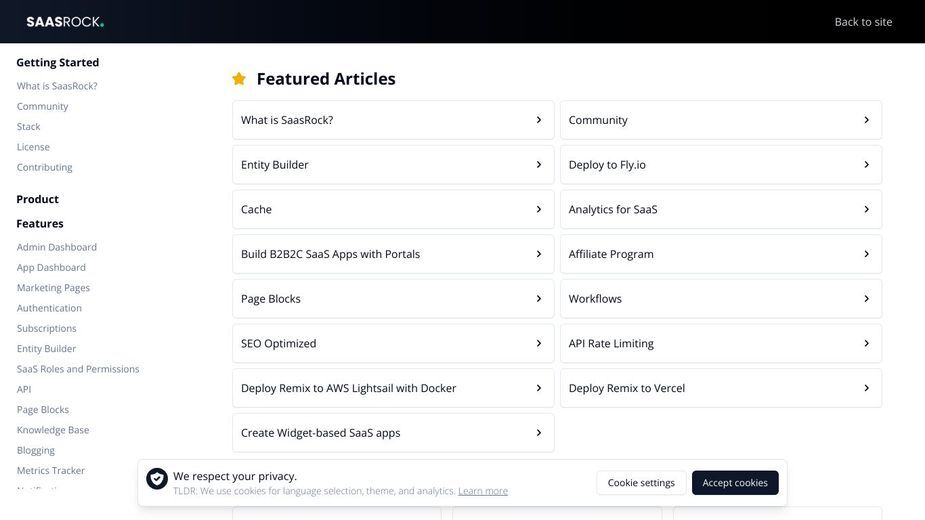Go Back to site from header

[x=863, y=22]
